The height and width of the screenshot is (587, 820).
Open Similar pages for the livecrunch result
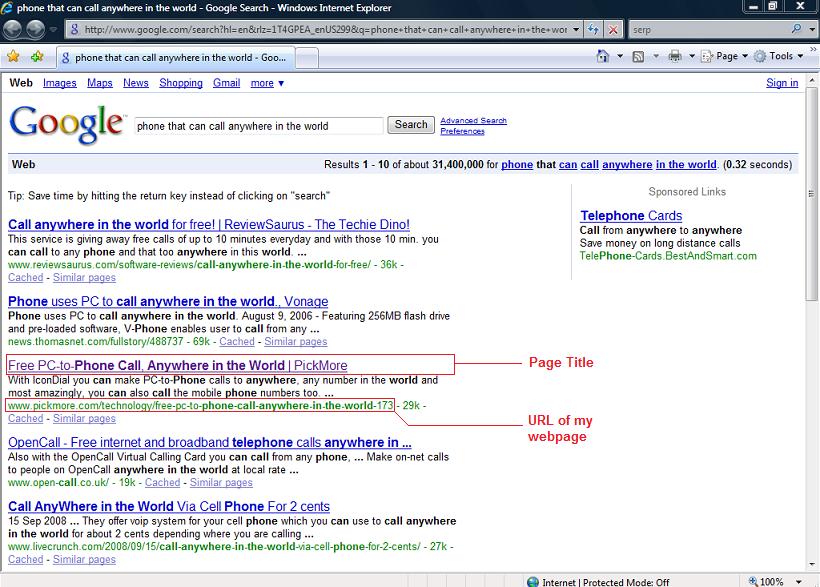click(x=84, y=559)
